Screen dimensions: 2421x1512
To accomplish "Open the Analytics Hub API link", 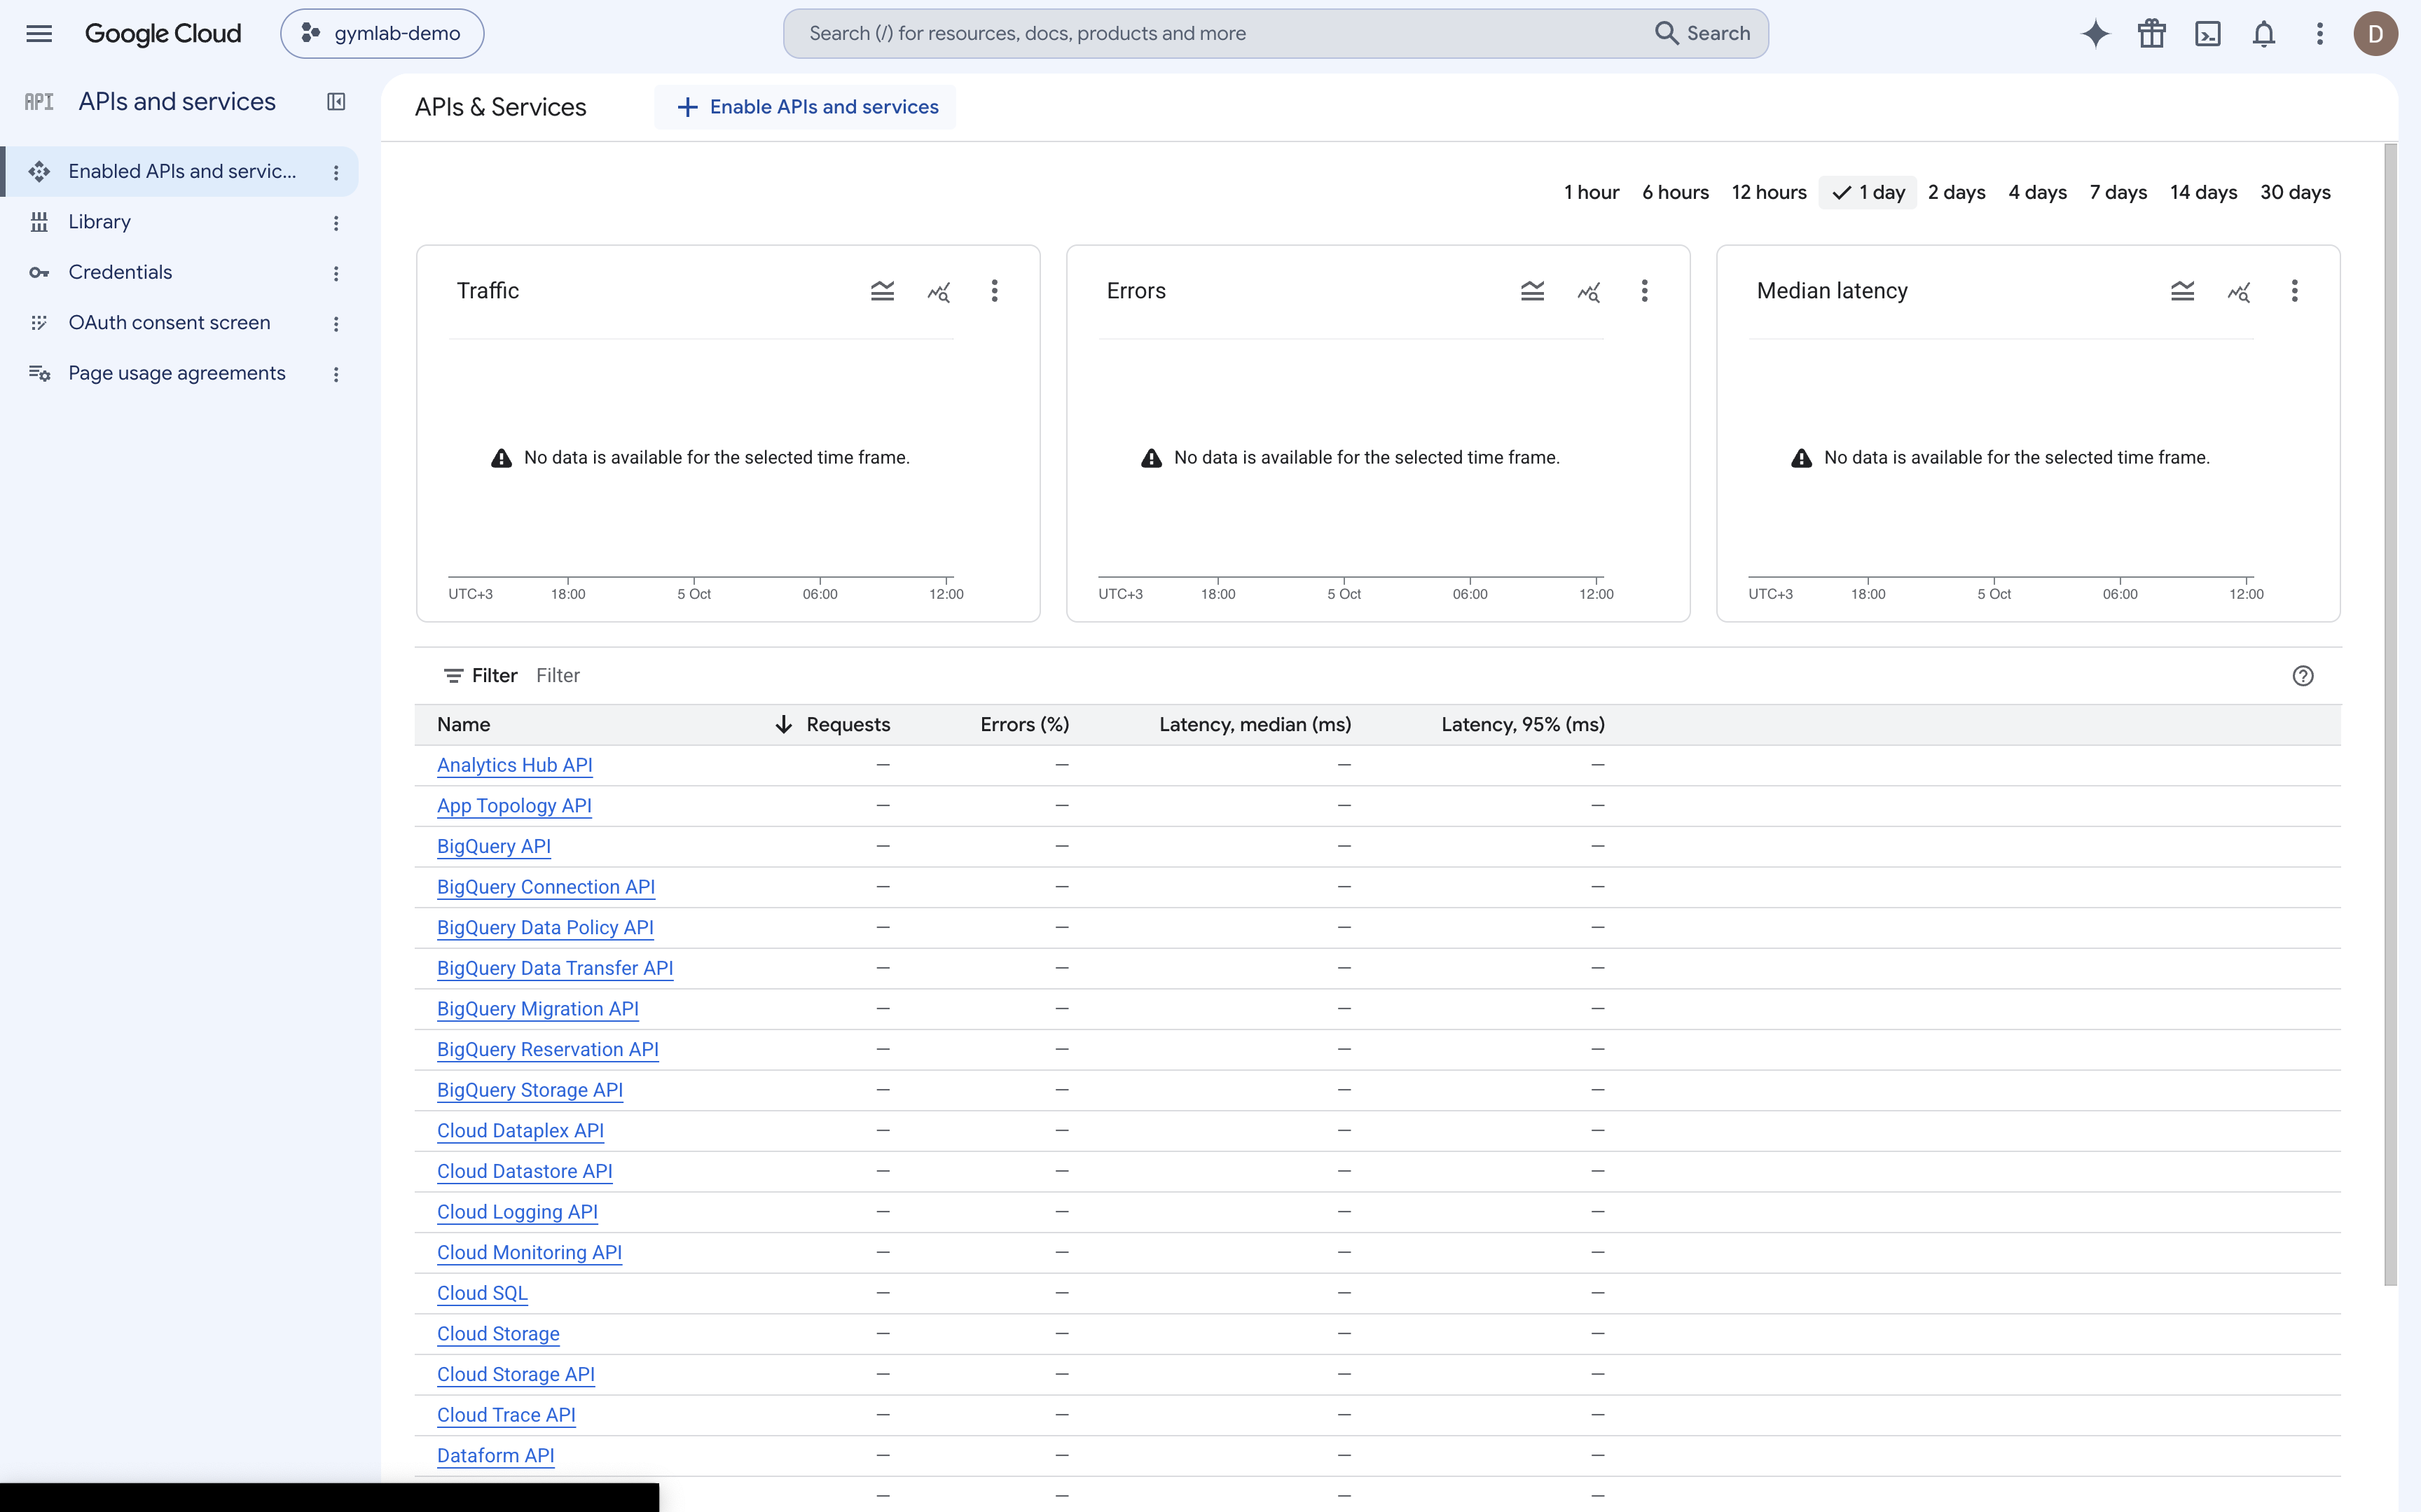I will click(514, 765).
